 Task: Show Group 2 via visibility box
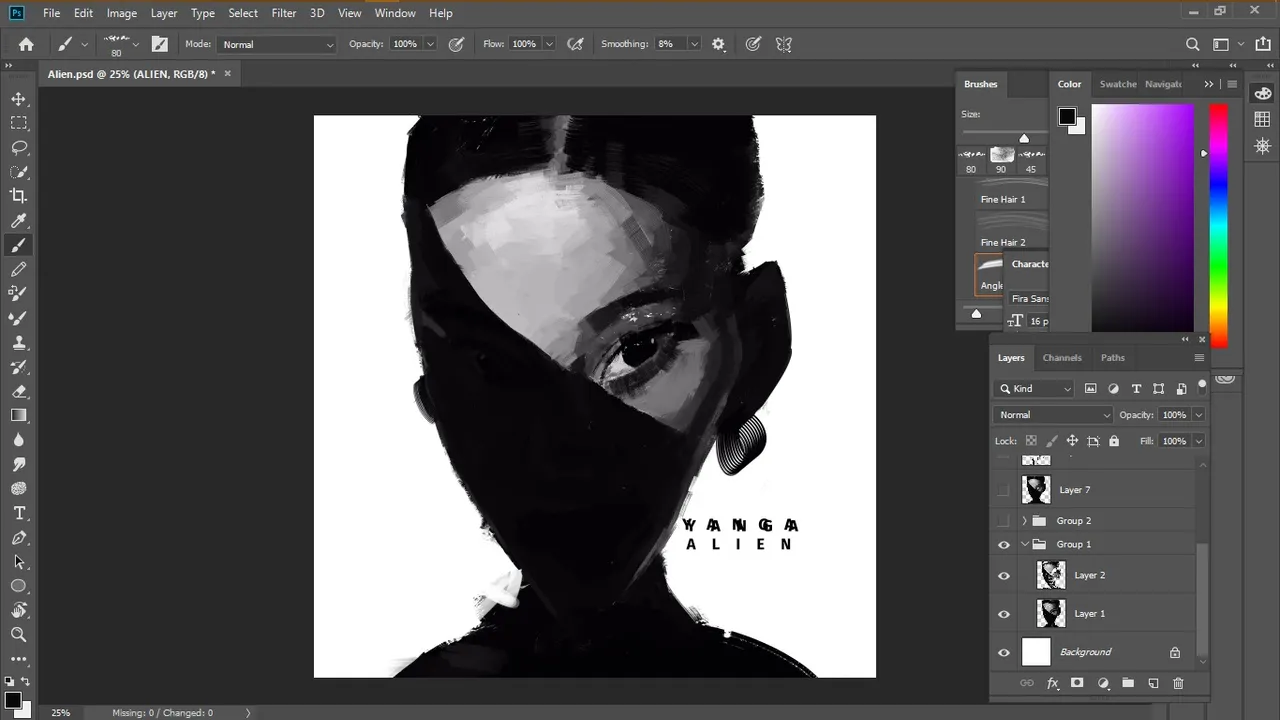[1004, 521]
